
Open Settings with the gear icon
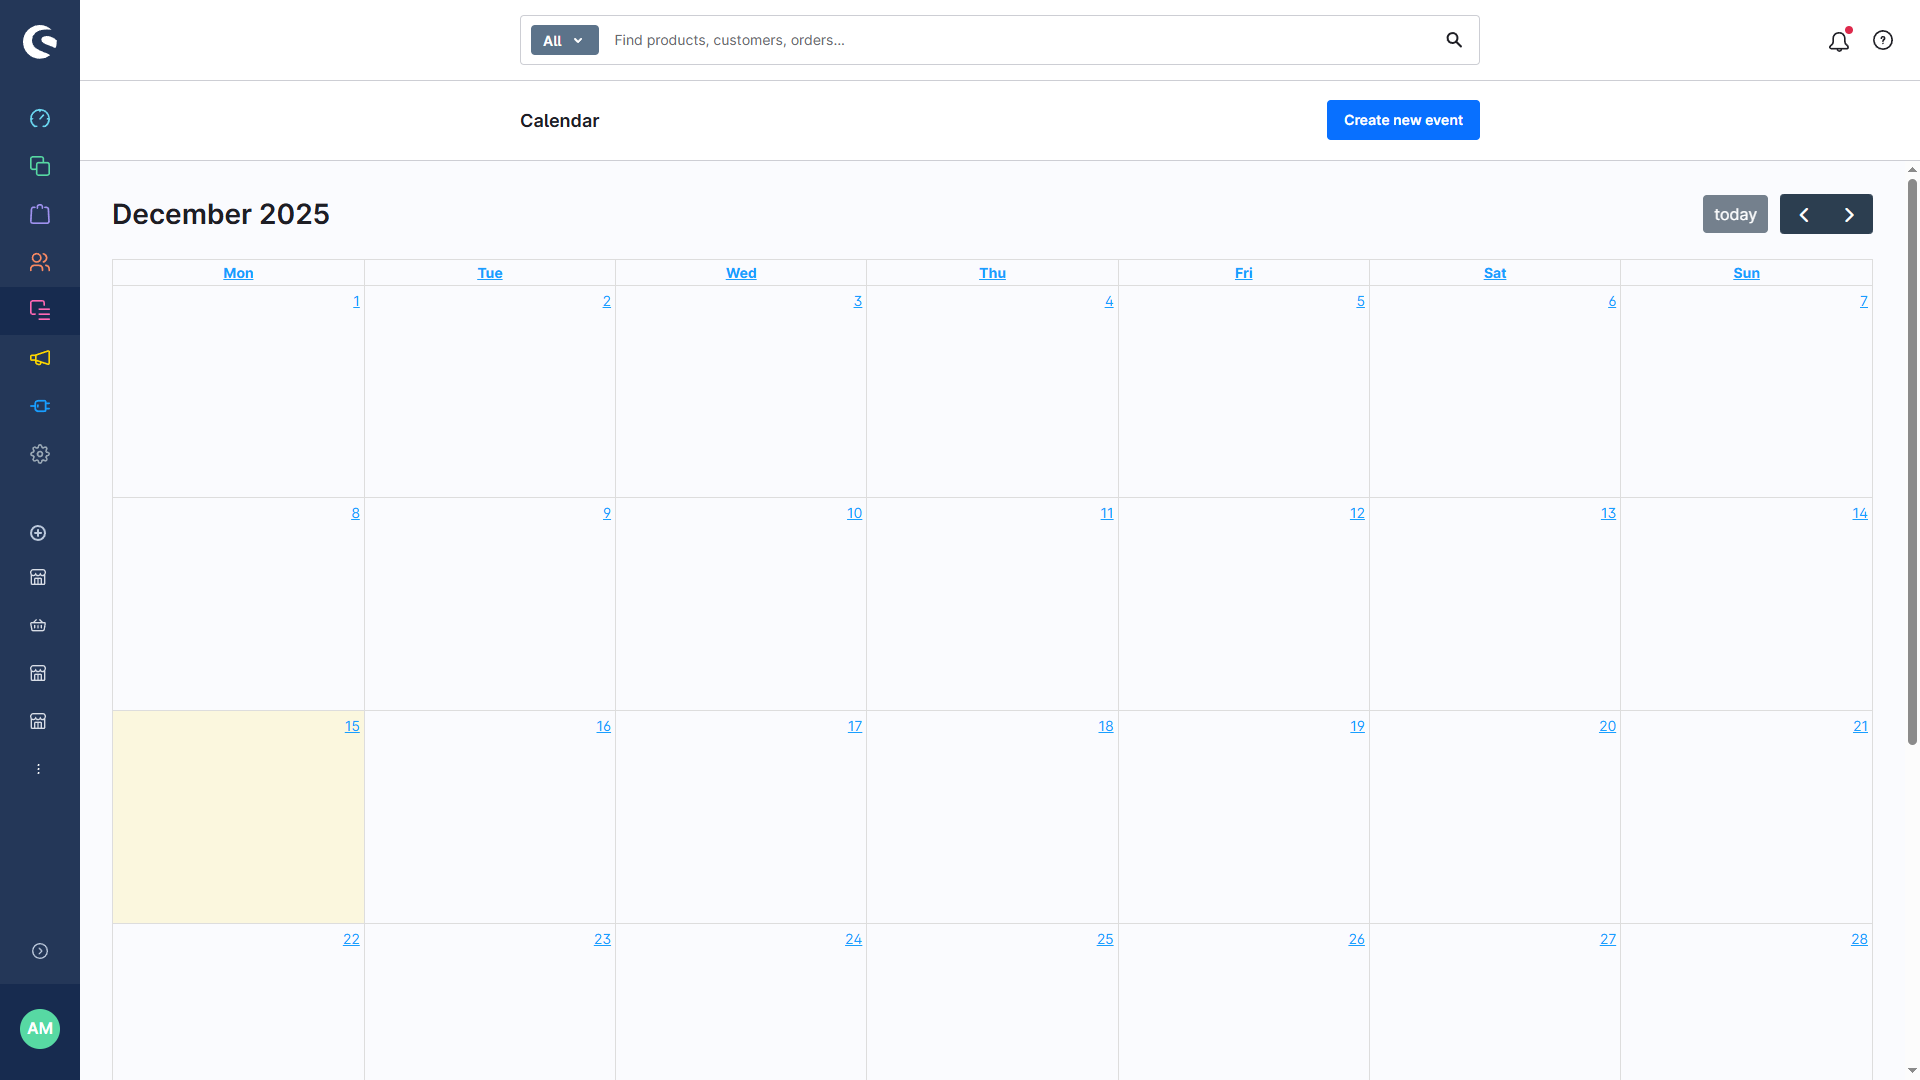pos(40,454)
